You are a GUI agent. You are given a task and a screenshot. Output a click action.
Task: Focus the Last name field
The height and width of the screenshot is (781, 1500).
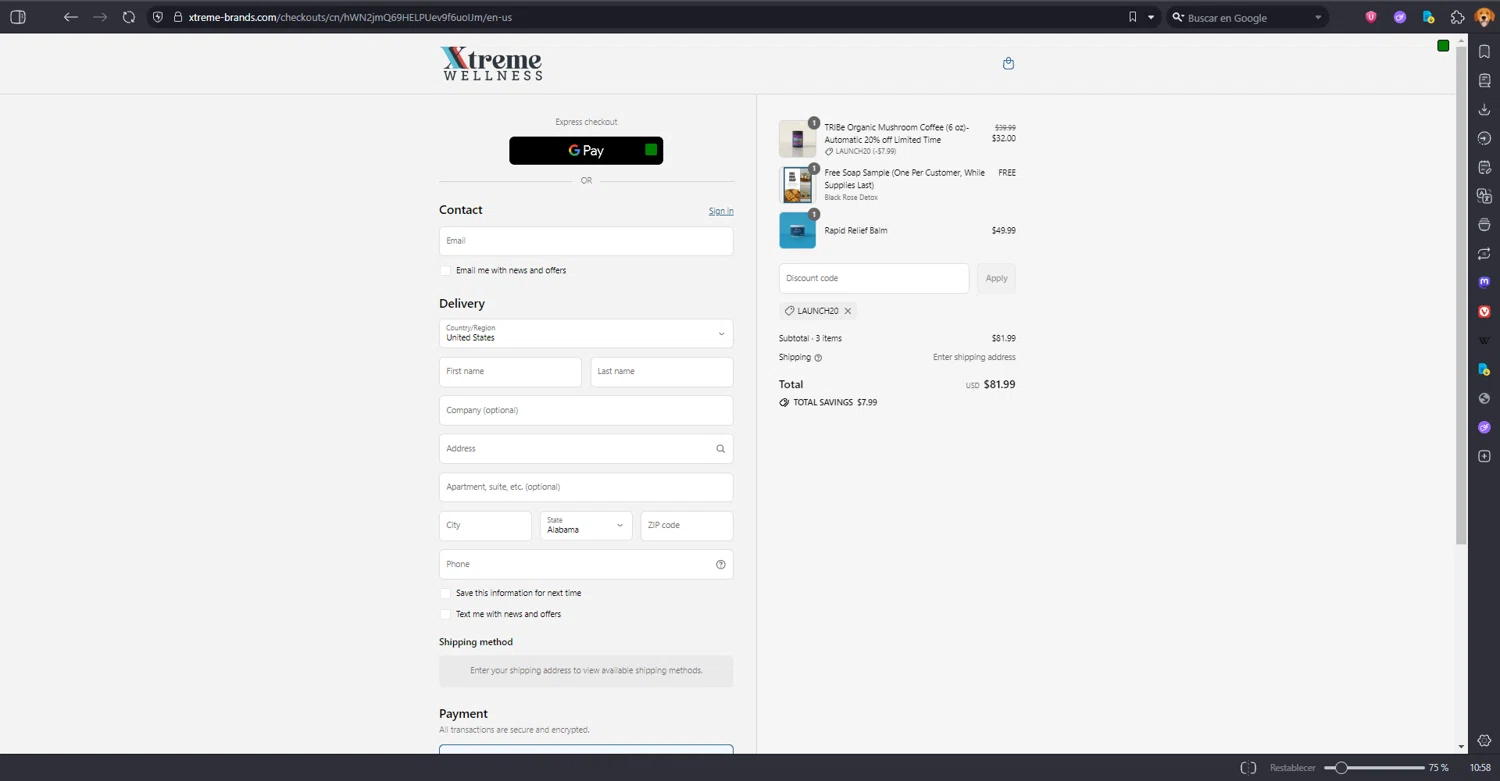pyautogui.click(x=662, y=371)
